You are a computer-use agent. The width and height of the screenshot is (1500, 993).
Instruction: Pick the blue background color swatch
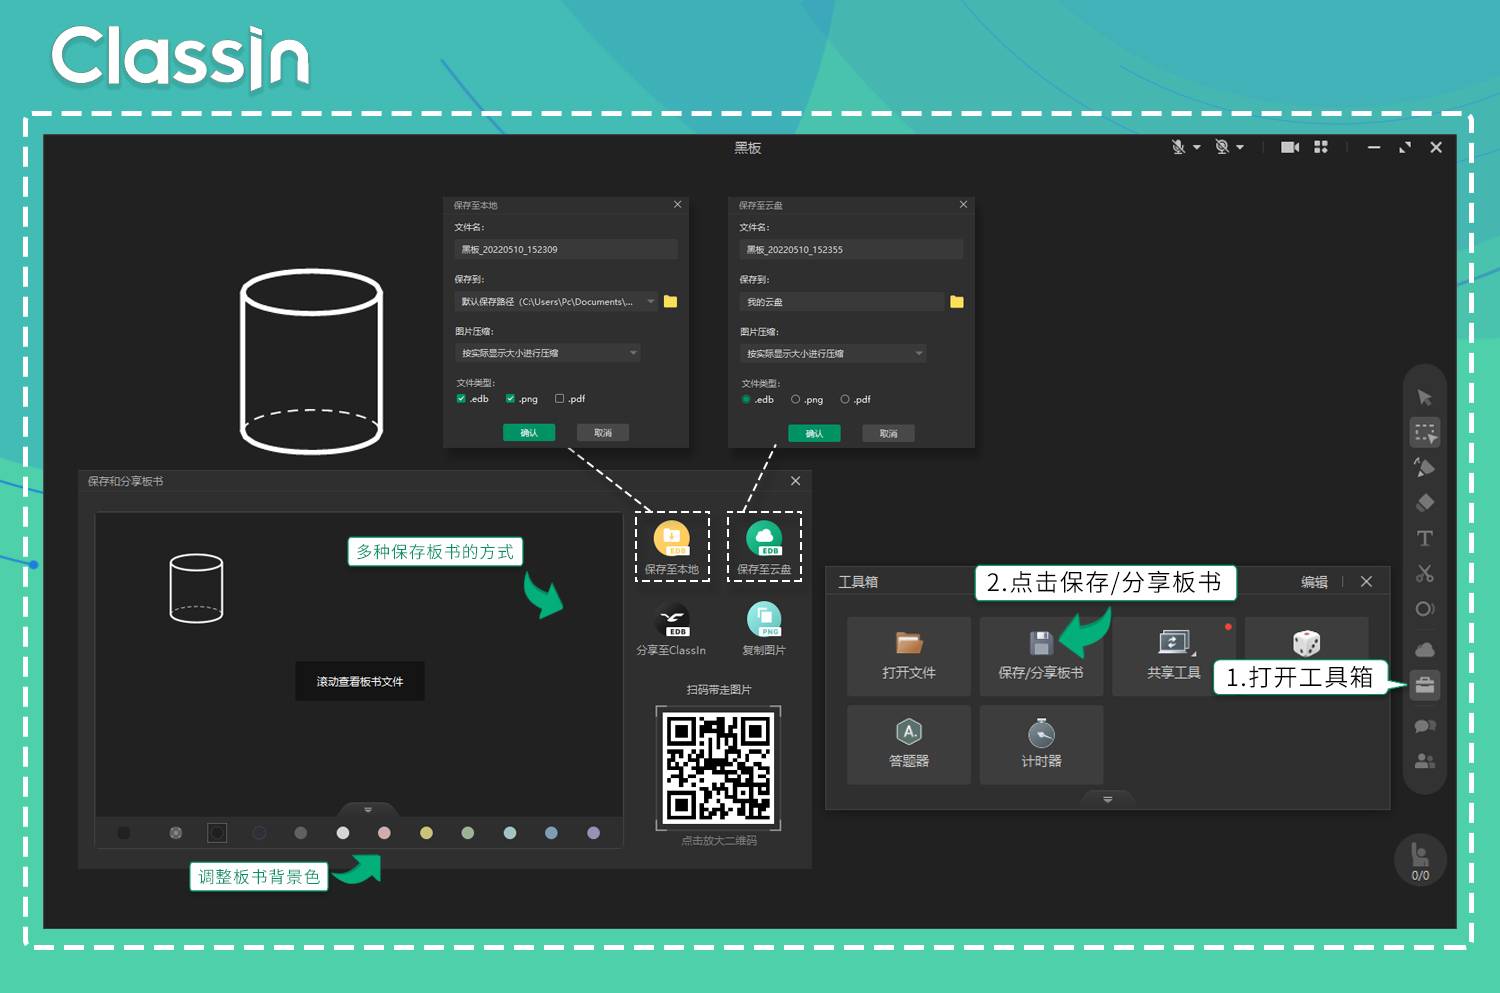point(551,832)
